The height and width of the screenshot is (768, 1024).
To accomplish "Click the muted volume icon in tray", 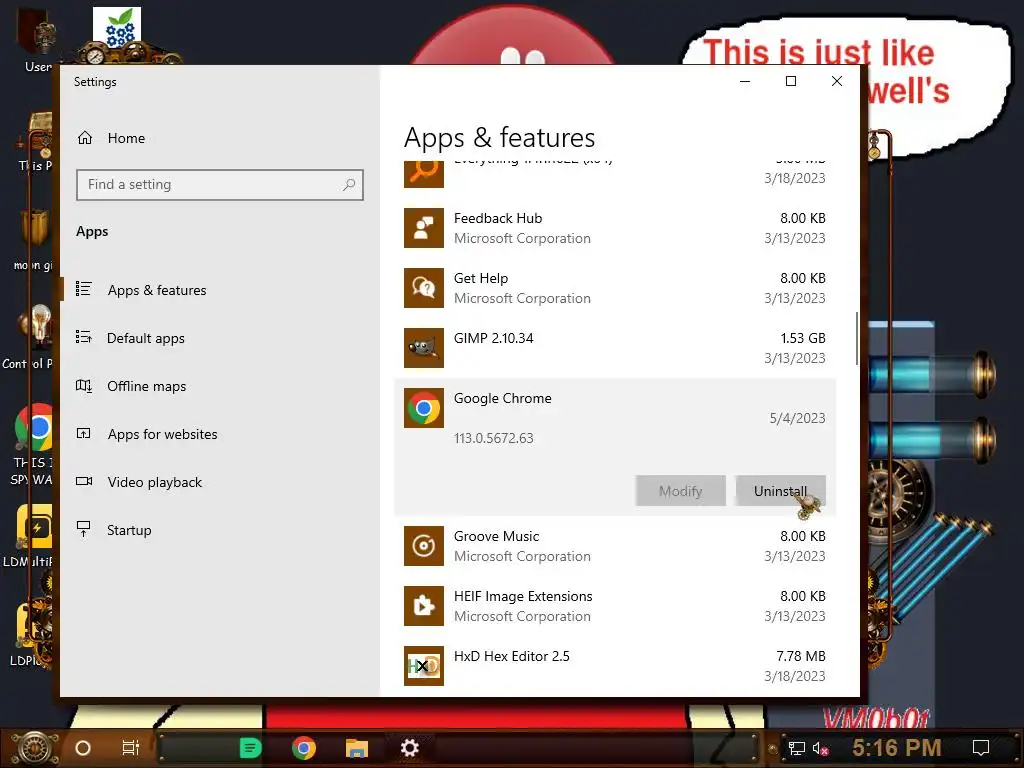I will (x=821, y=748).
